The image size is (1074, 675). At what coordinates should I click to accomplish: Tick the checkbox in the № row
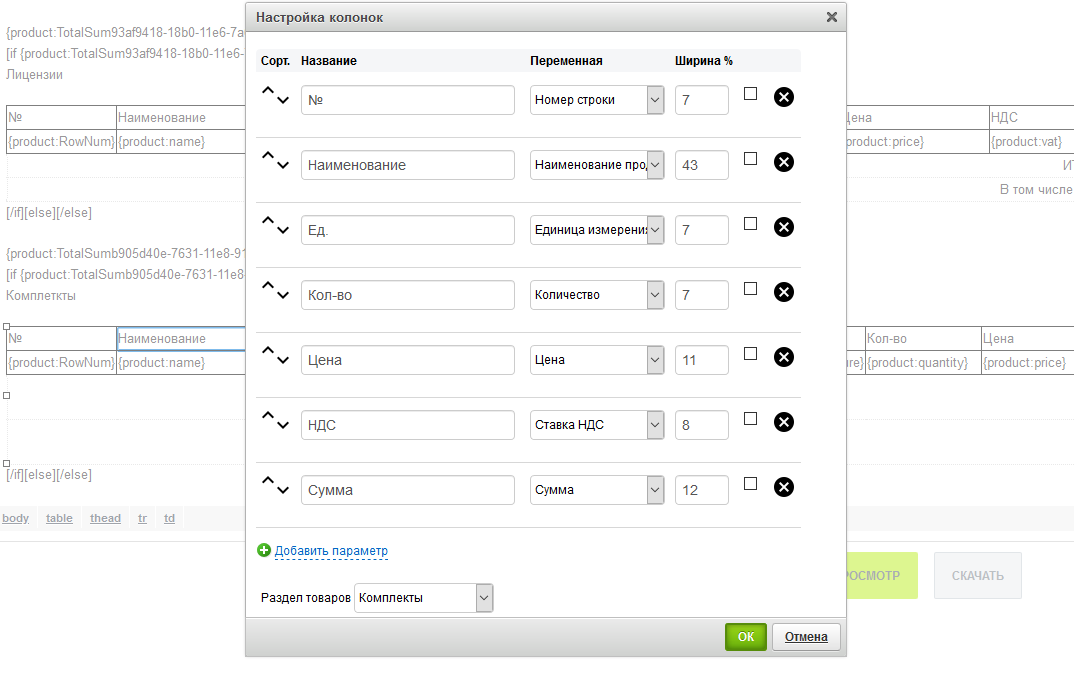tap(751, 94)
